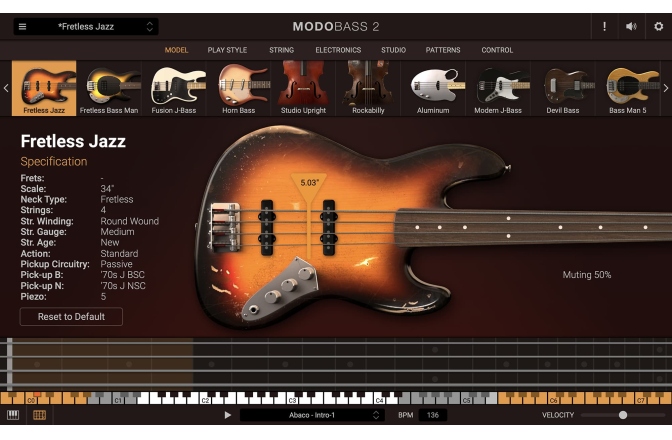Viewport: 672px width, 440px height.
Task: Adjust the VELOCITY slider
Action: (623, 415)
